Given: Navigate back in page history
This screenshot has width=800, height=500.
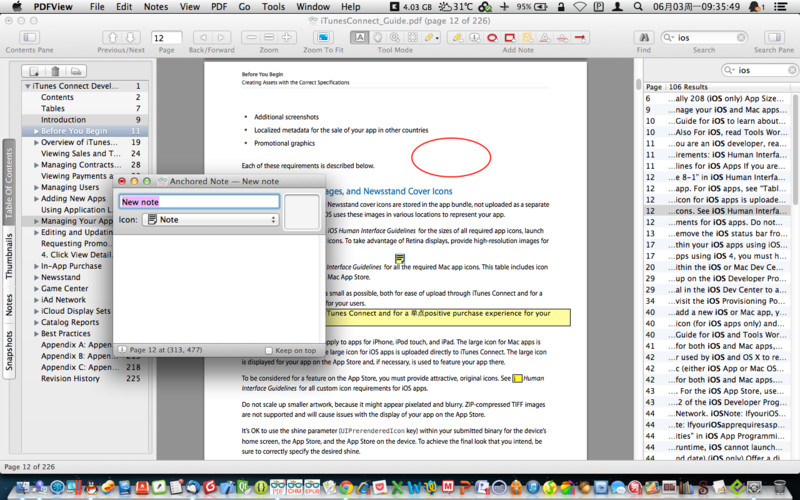Looking at the screenshot, I should point(203,38).
